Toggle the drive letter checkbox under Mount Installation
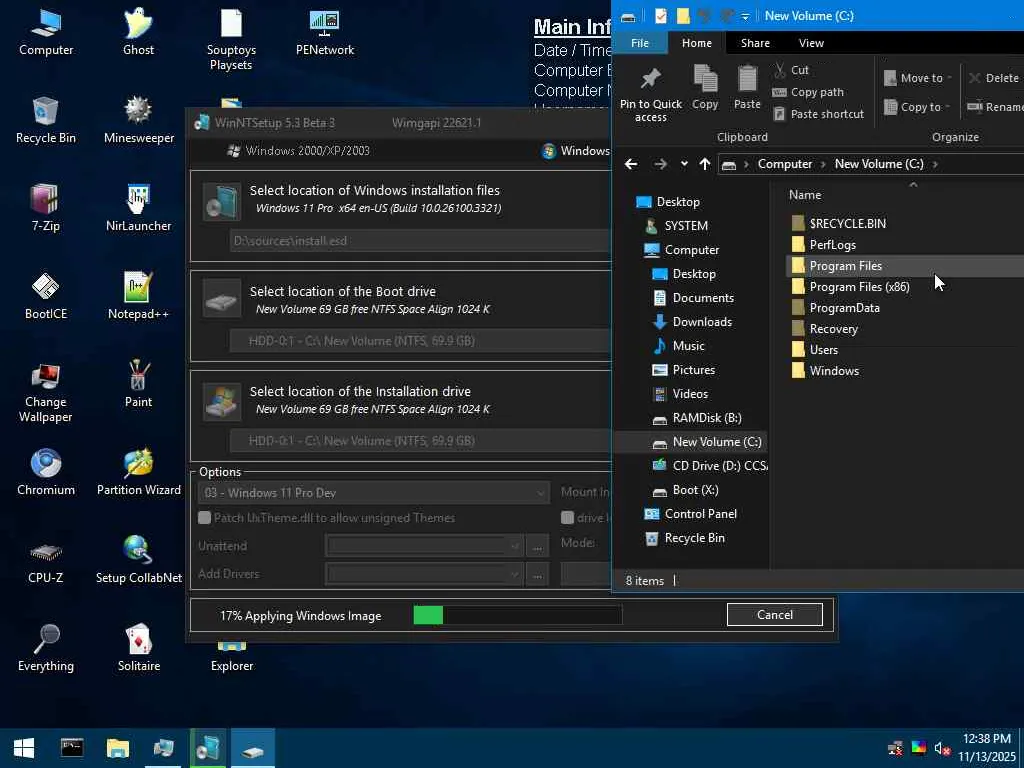 pos(568,518)
